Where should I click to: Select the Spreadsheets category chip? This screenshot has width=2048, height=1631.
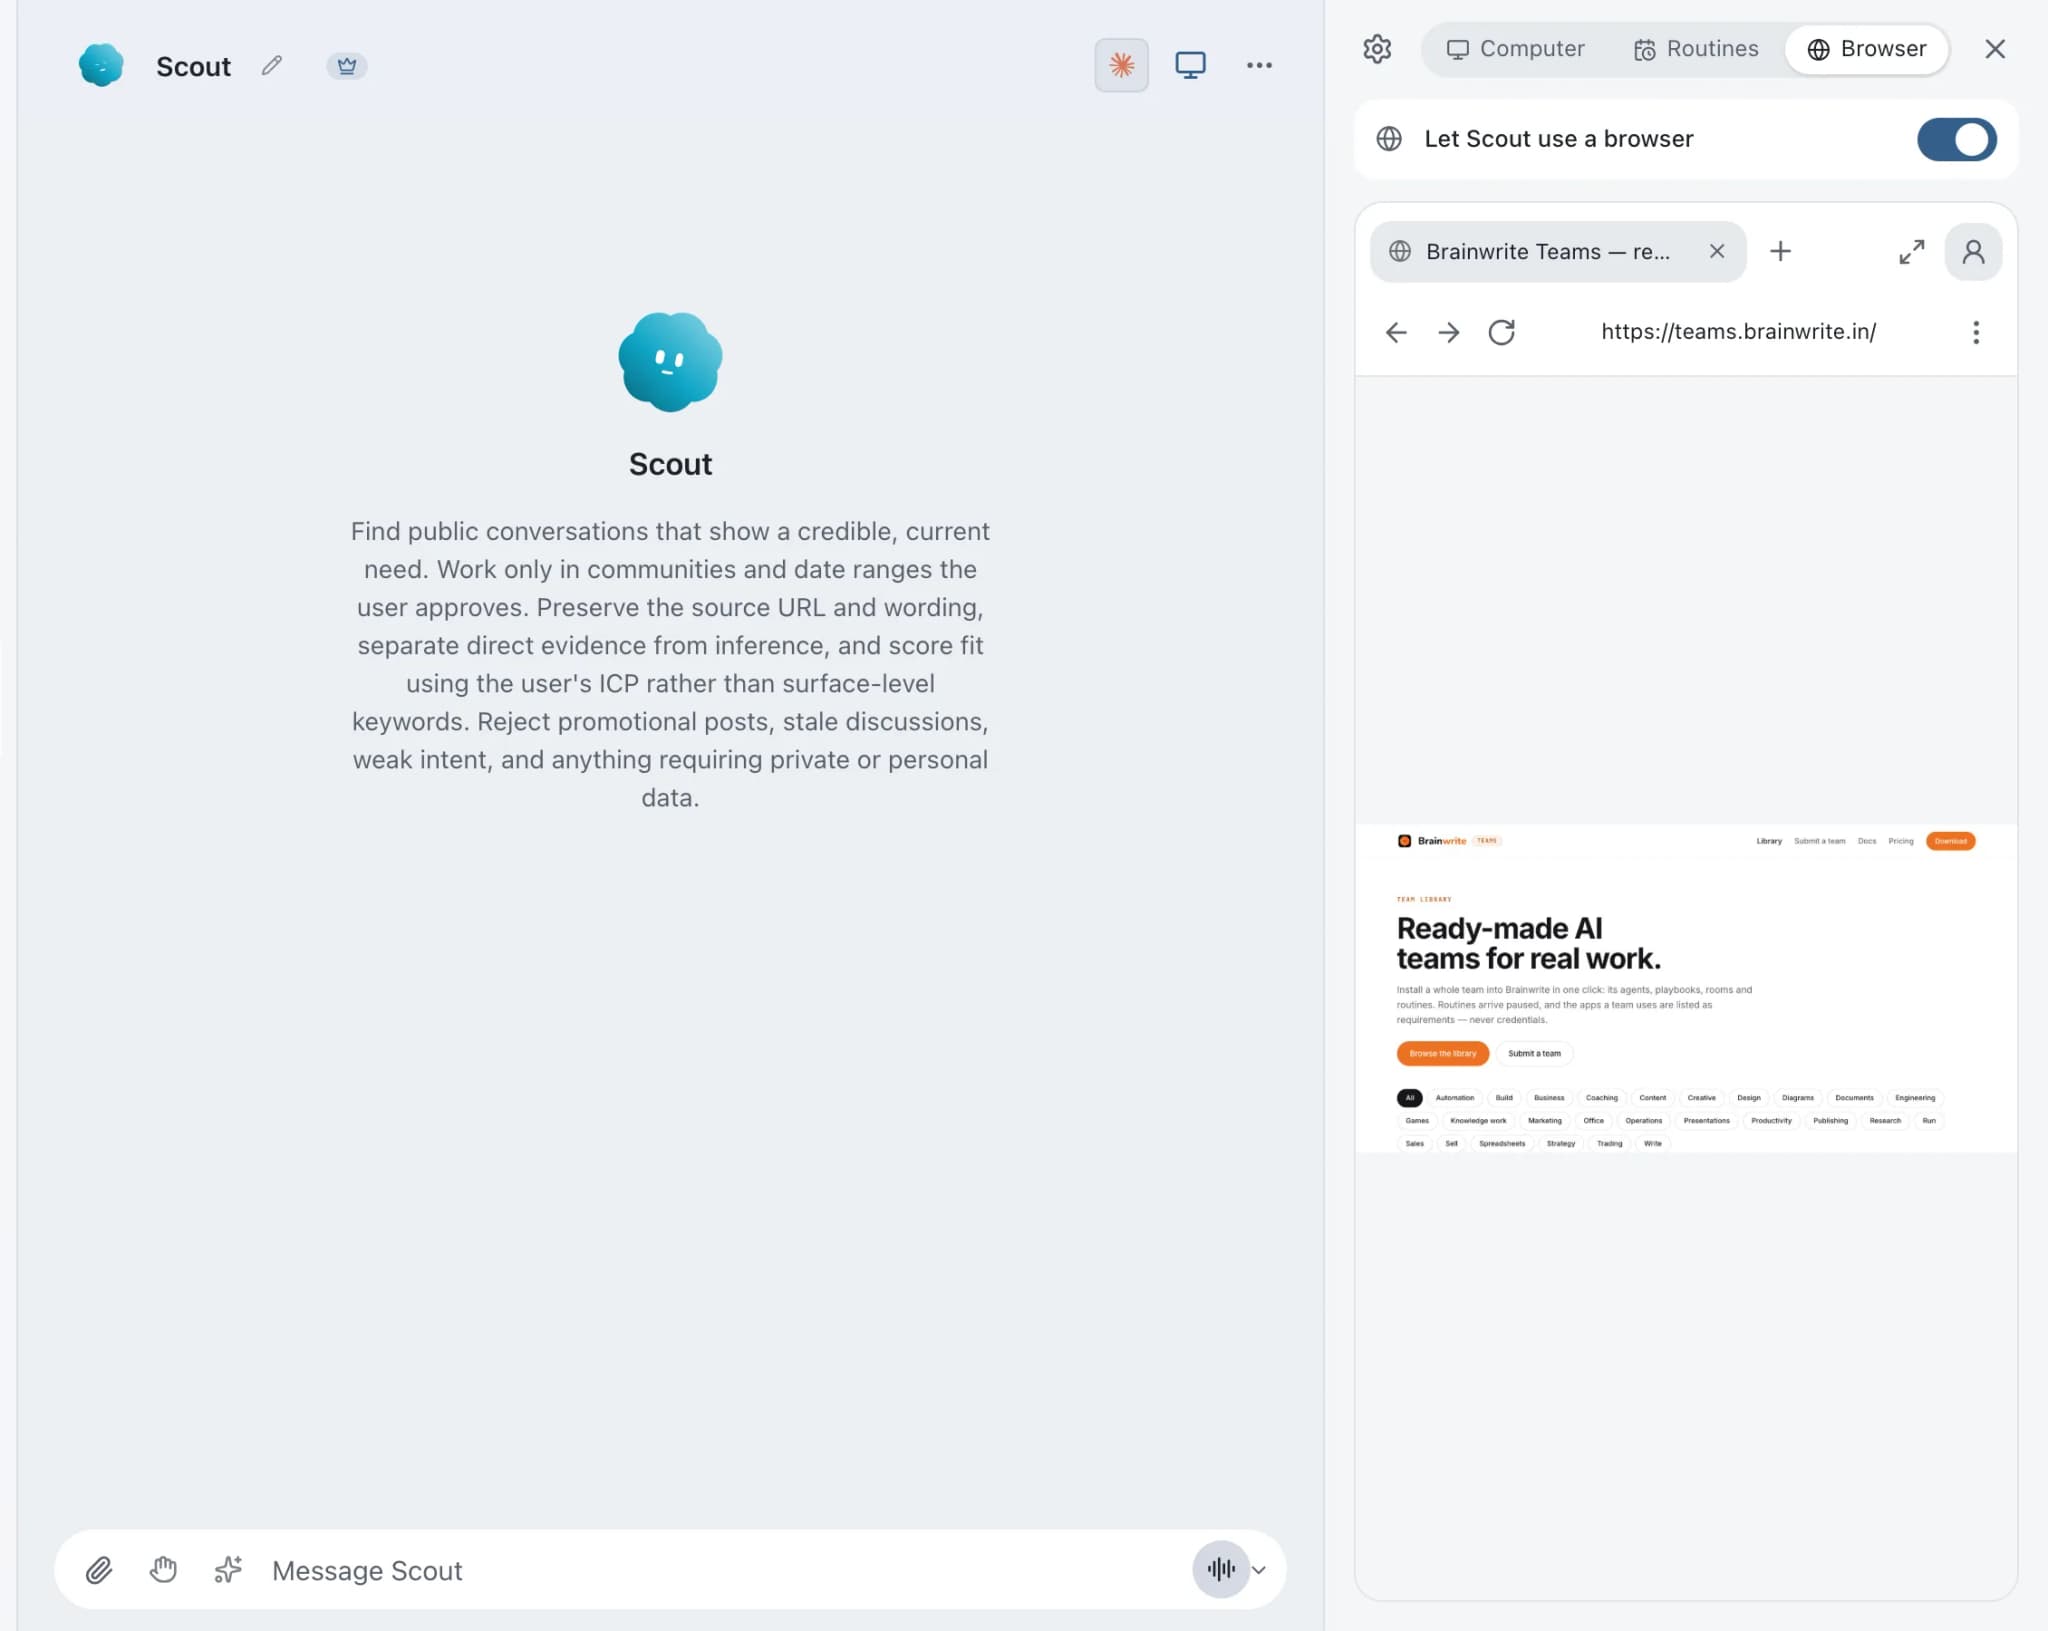tap(1502, 1144)
